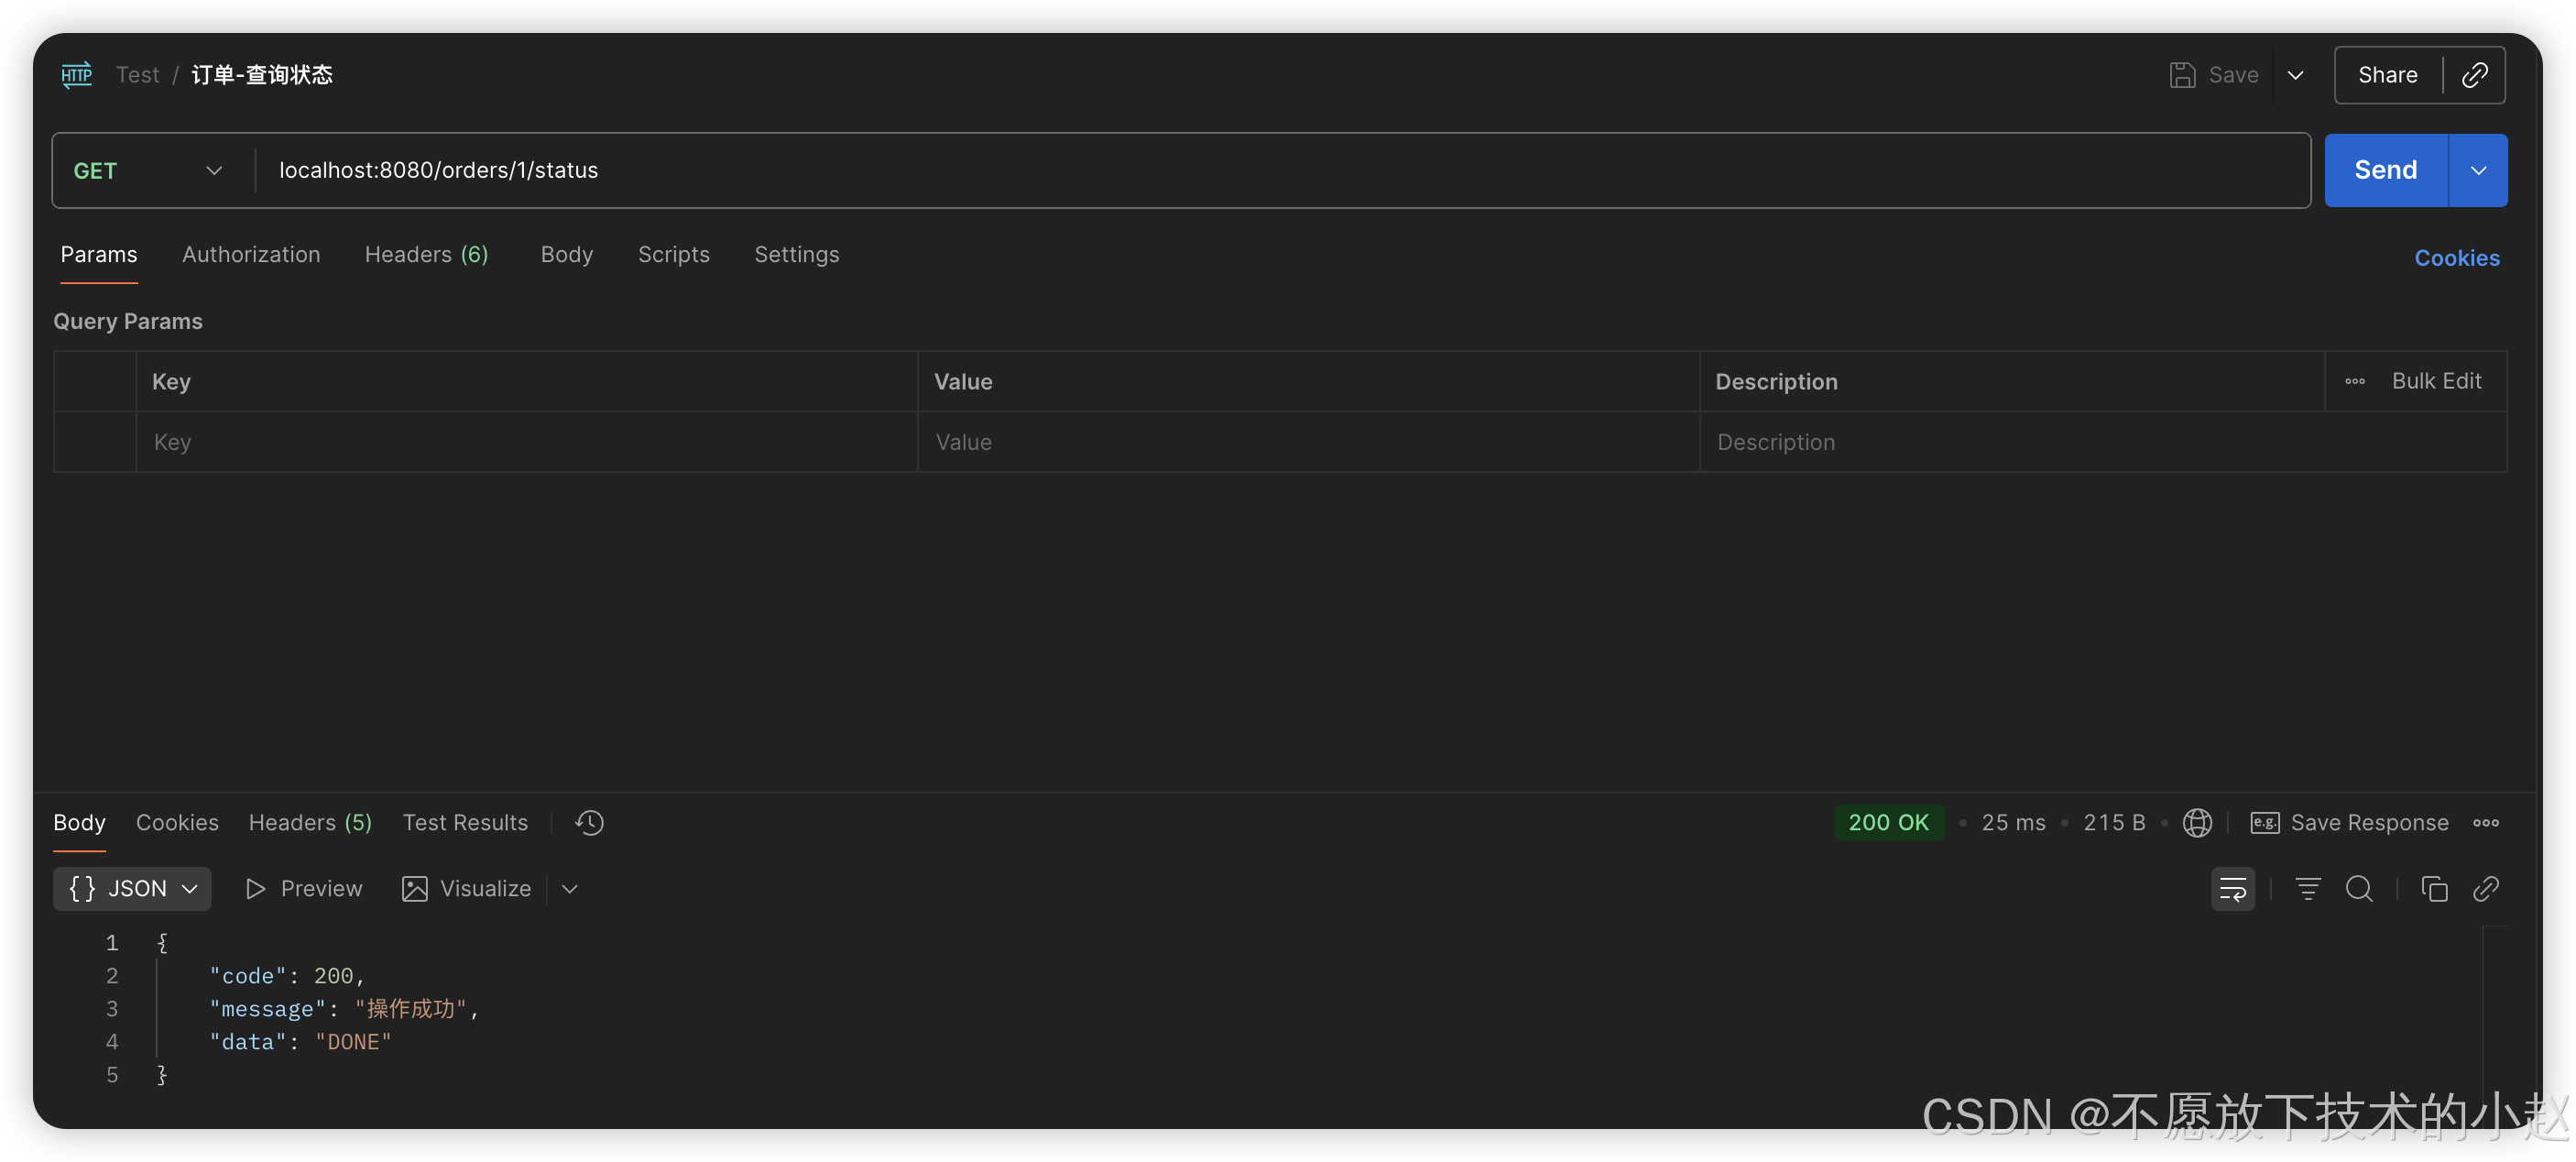2576x1162 pixels.
Task: Open the three-dot menu beside Save Response
Action: [x=2486, y=822]
